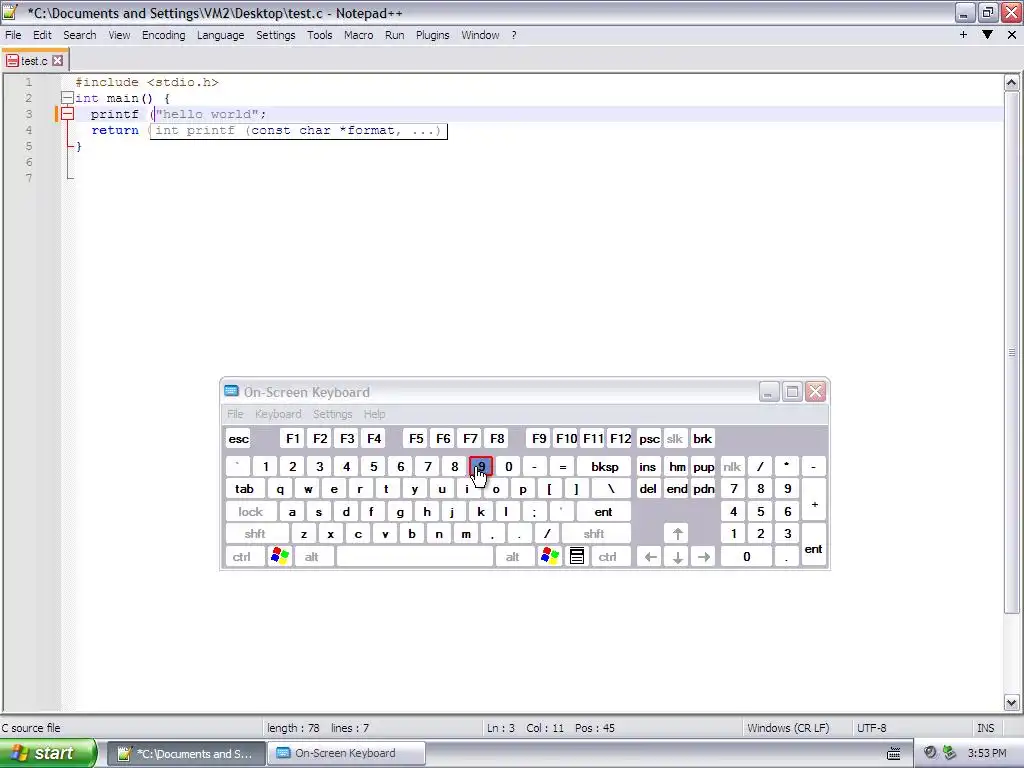Click the up arrow key
1024x768 pixels.
pyautogui.click(x=677, y=534)
